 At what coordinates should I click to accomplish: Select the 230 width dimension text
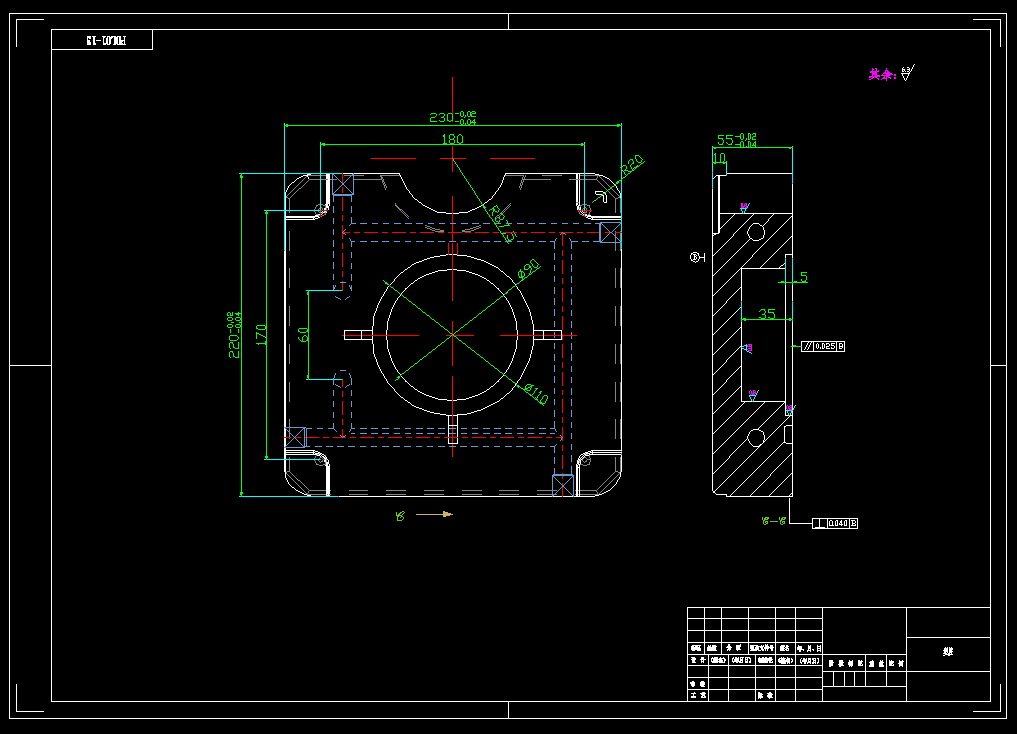(x=453, y=117)
